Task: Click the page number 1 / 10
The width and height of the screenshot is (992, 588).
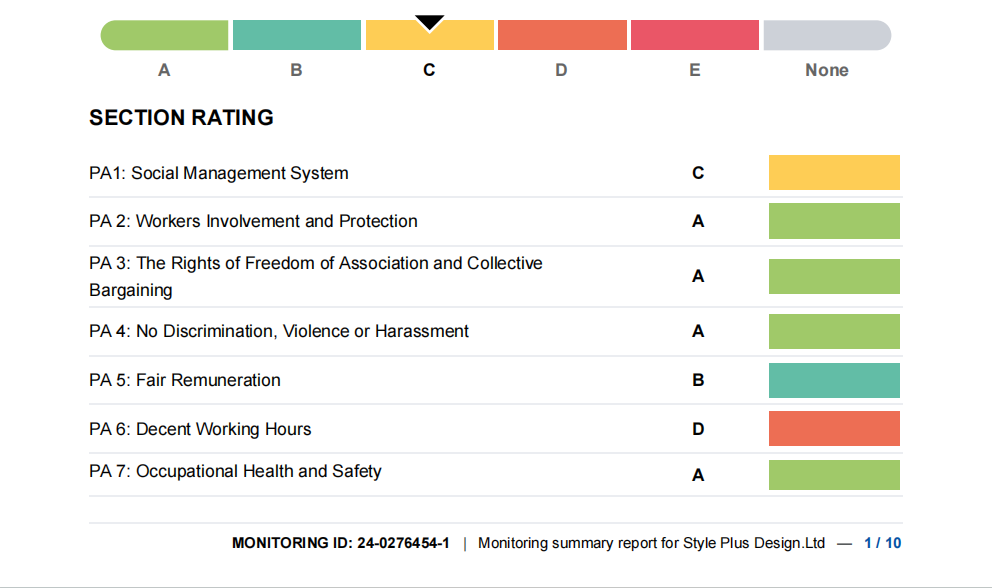Action: [x=882, y=543]
